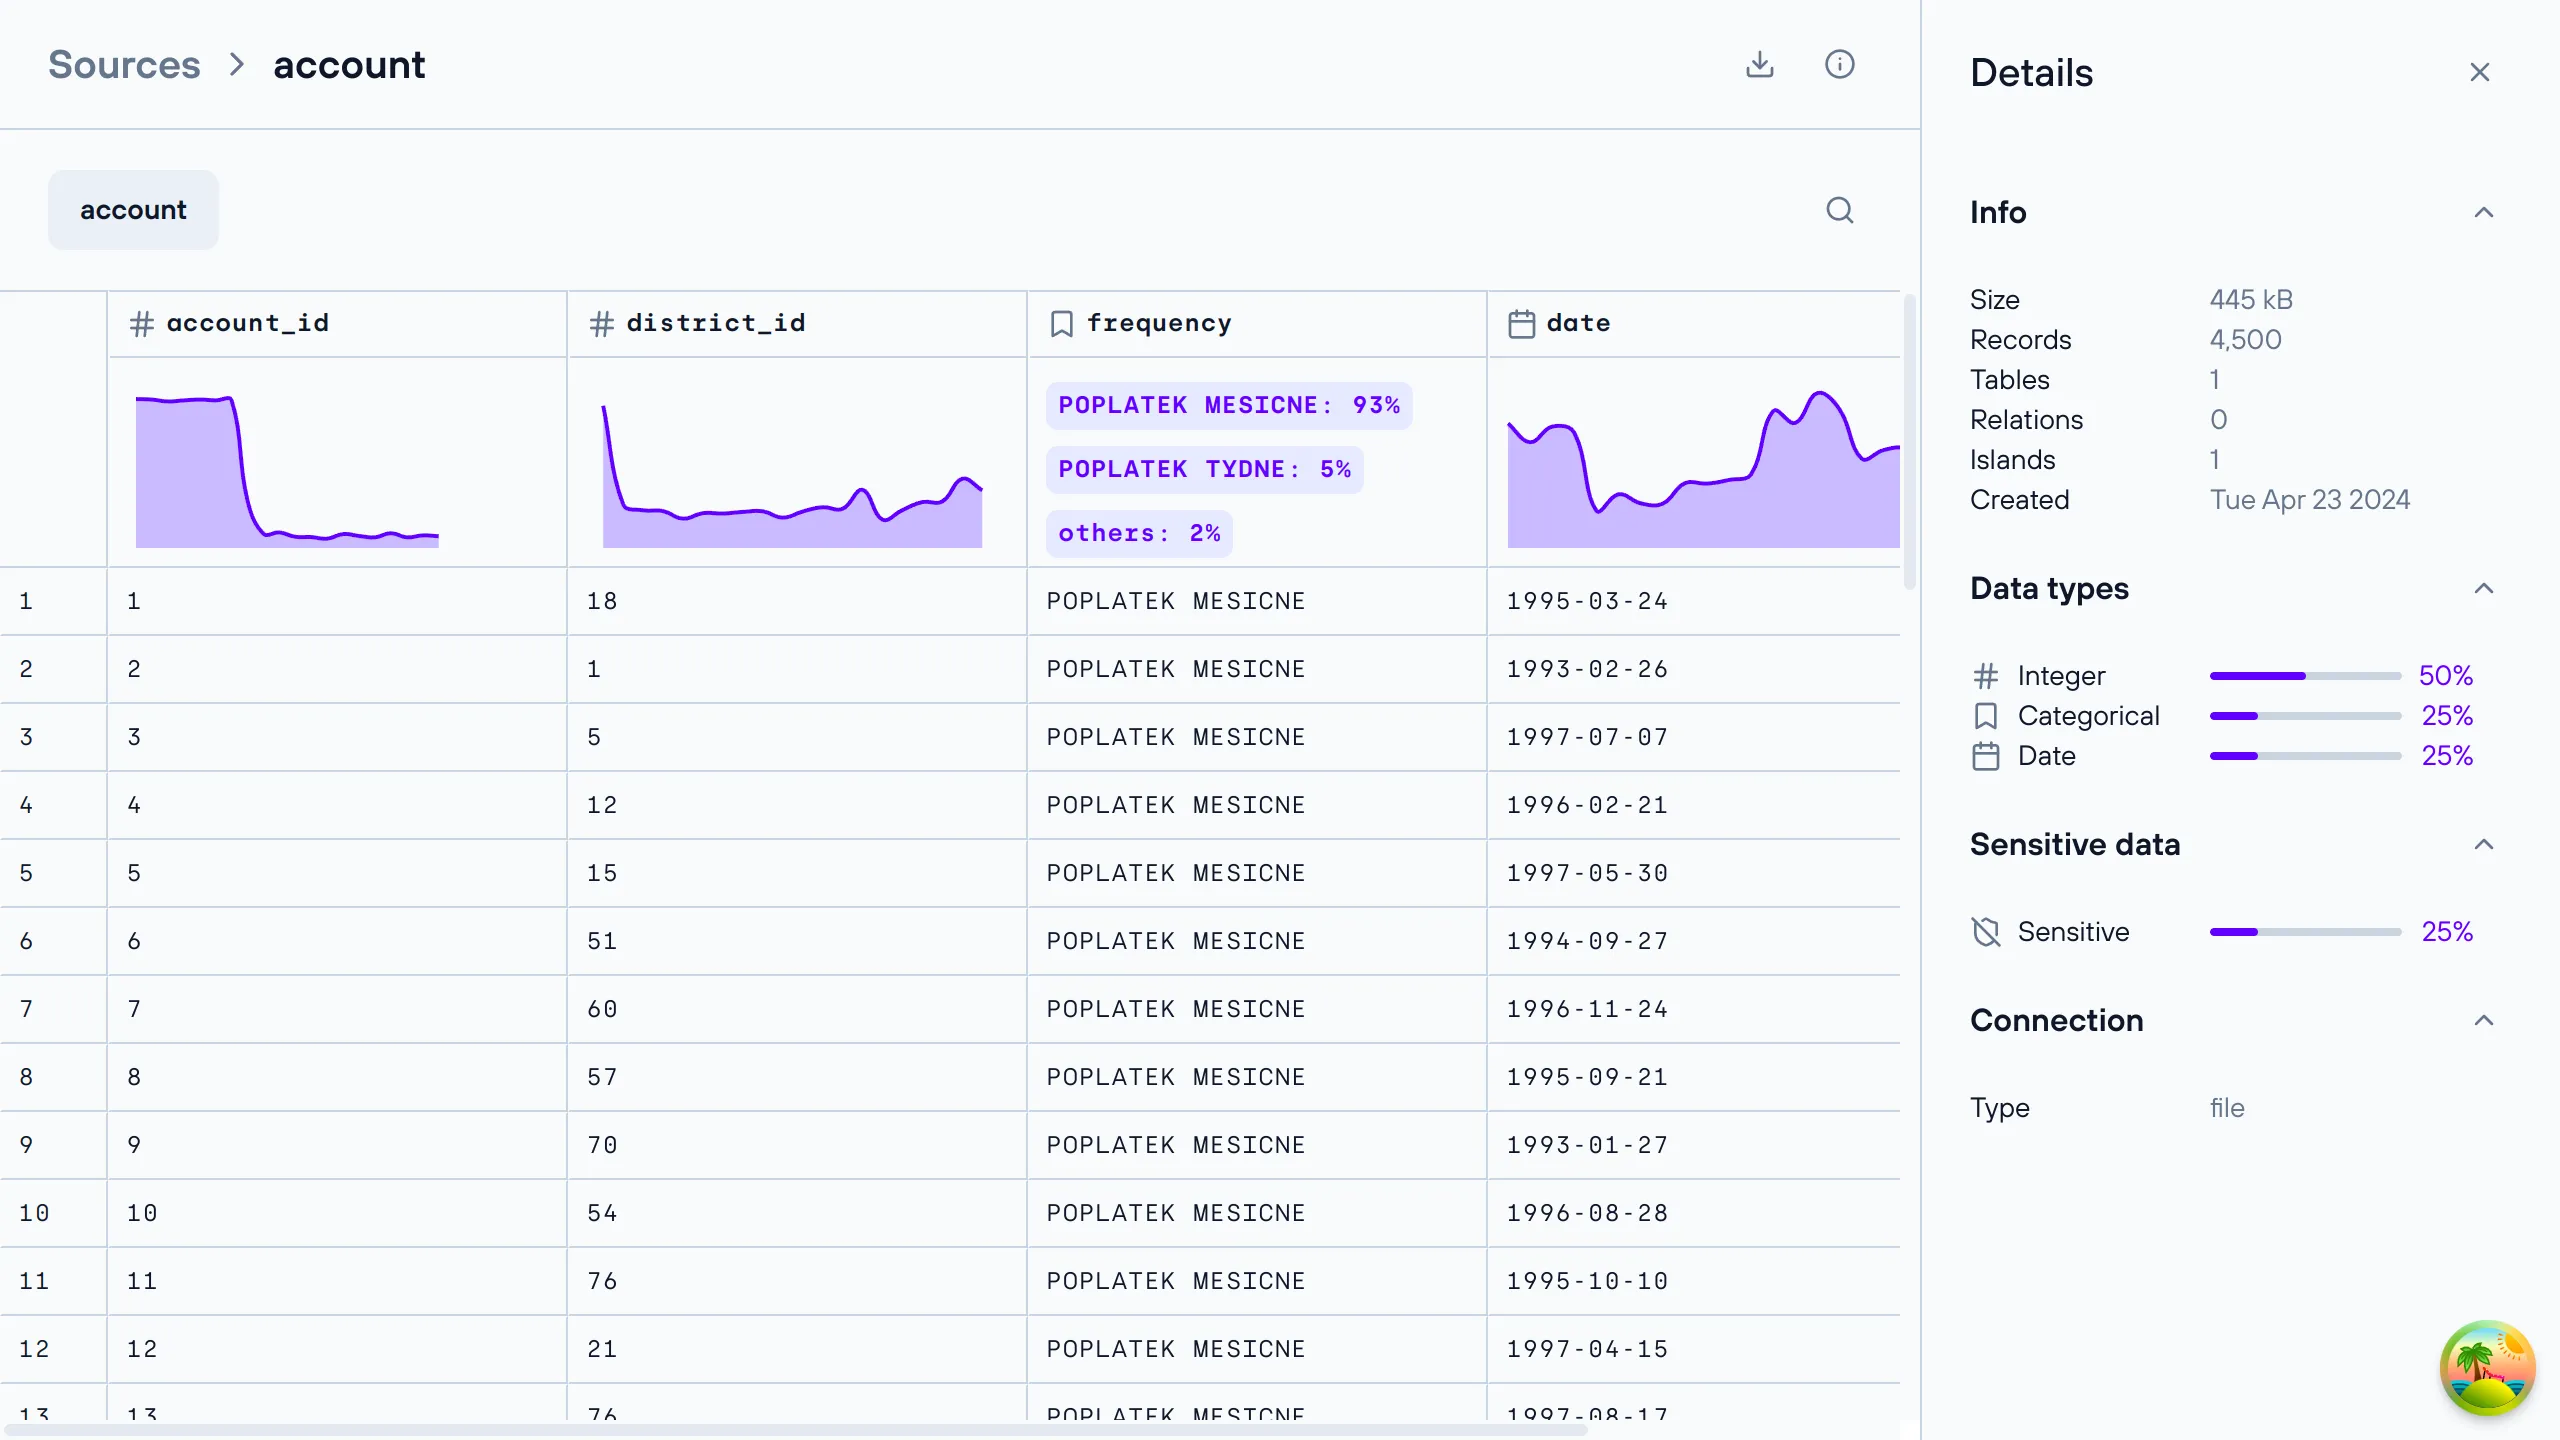
Task: Go back to Sources breadcrumb
Action: pyautogui.click(x=124, y=65)
